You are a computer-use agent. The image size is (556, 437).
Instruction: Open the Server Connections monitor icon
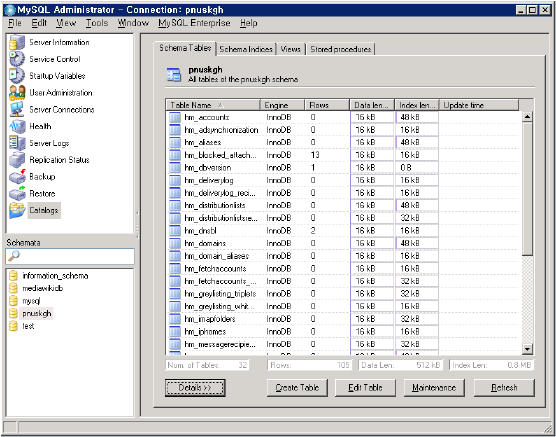point(17,109)
